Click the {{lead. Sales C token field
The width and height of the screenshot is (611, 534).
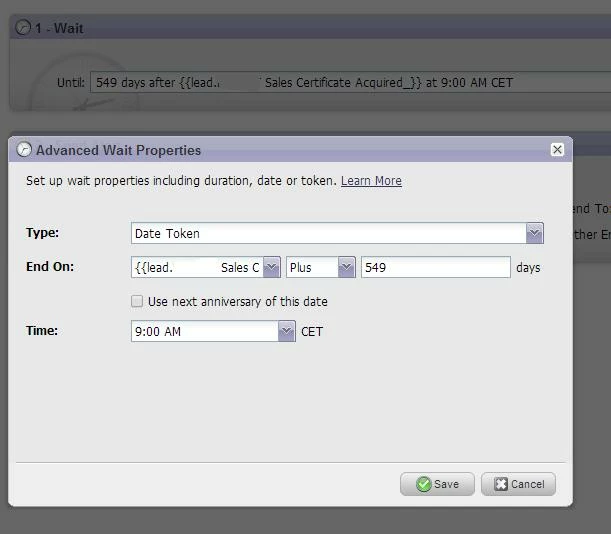tap(198, 267)
